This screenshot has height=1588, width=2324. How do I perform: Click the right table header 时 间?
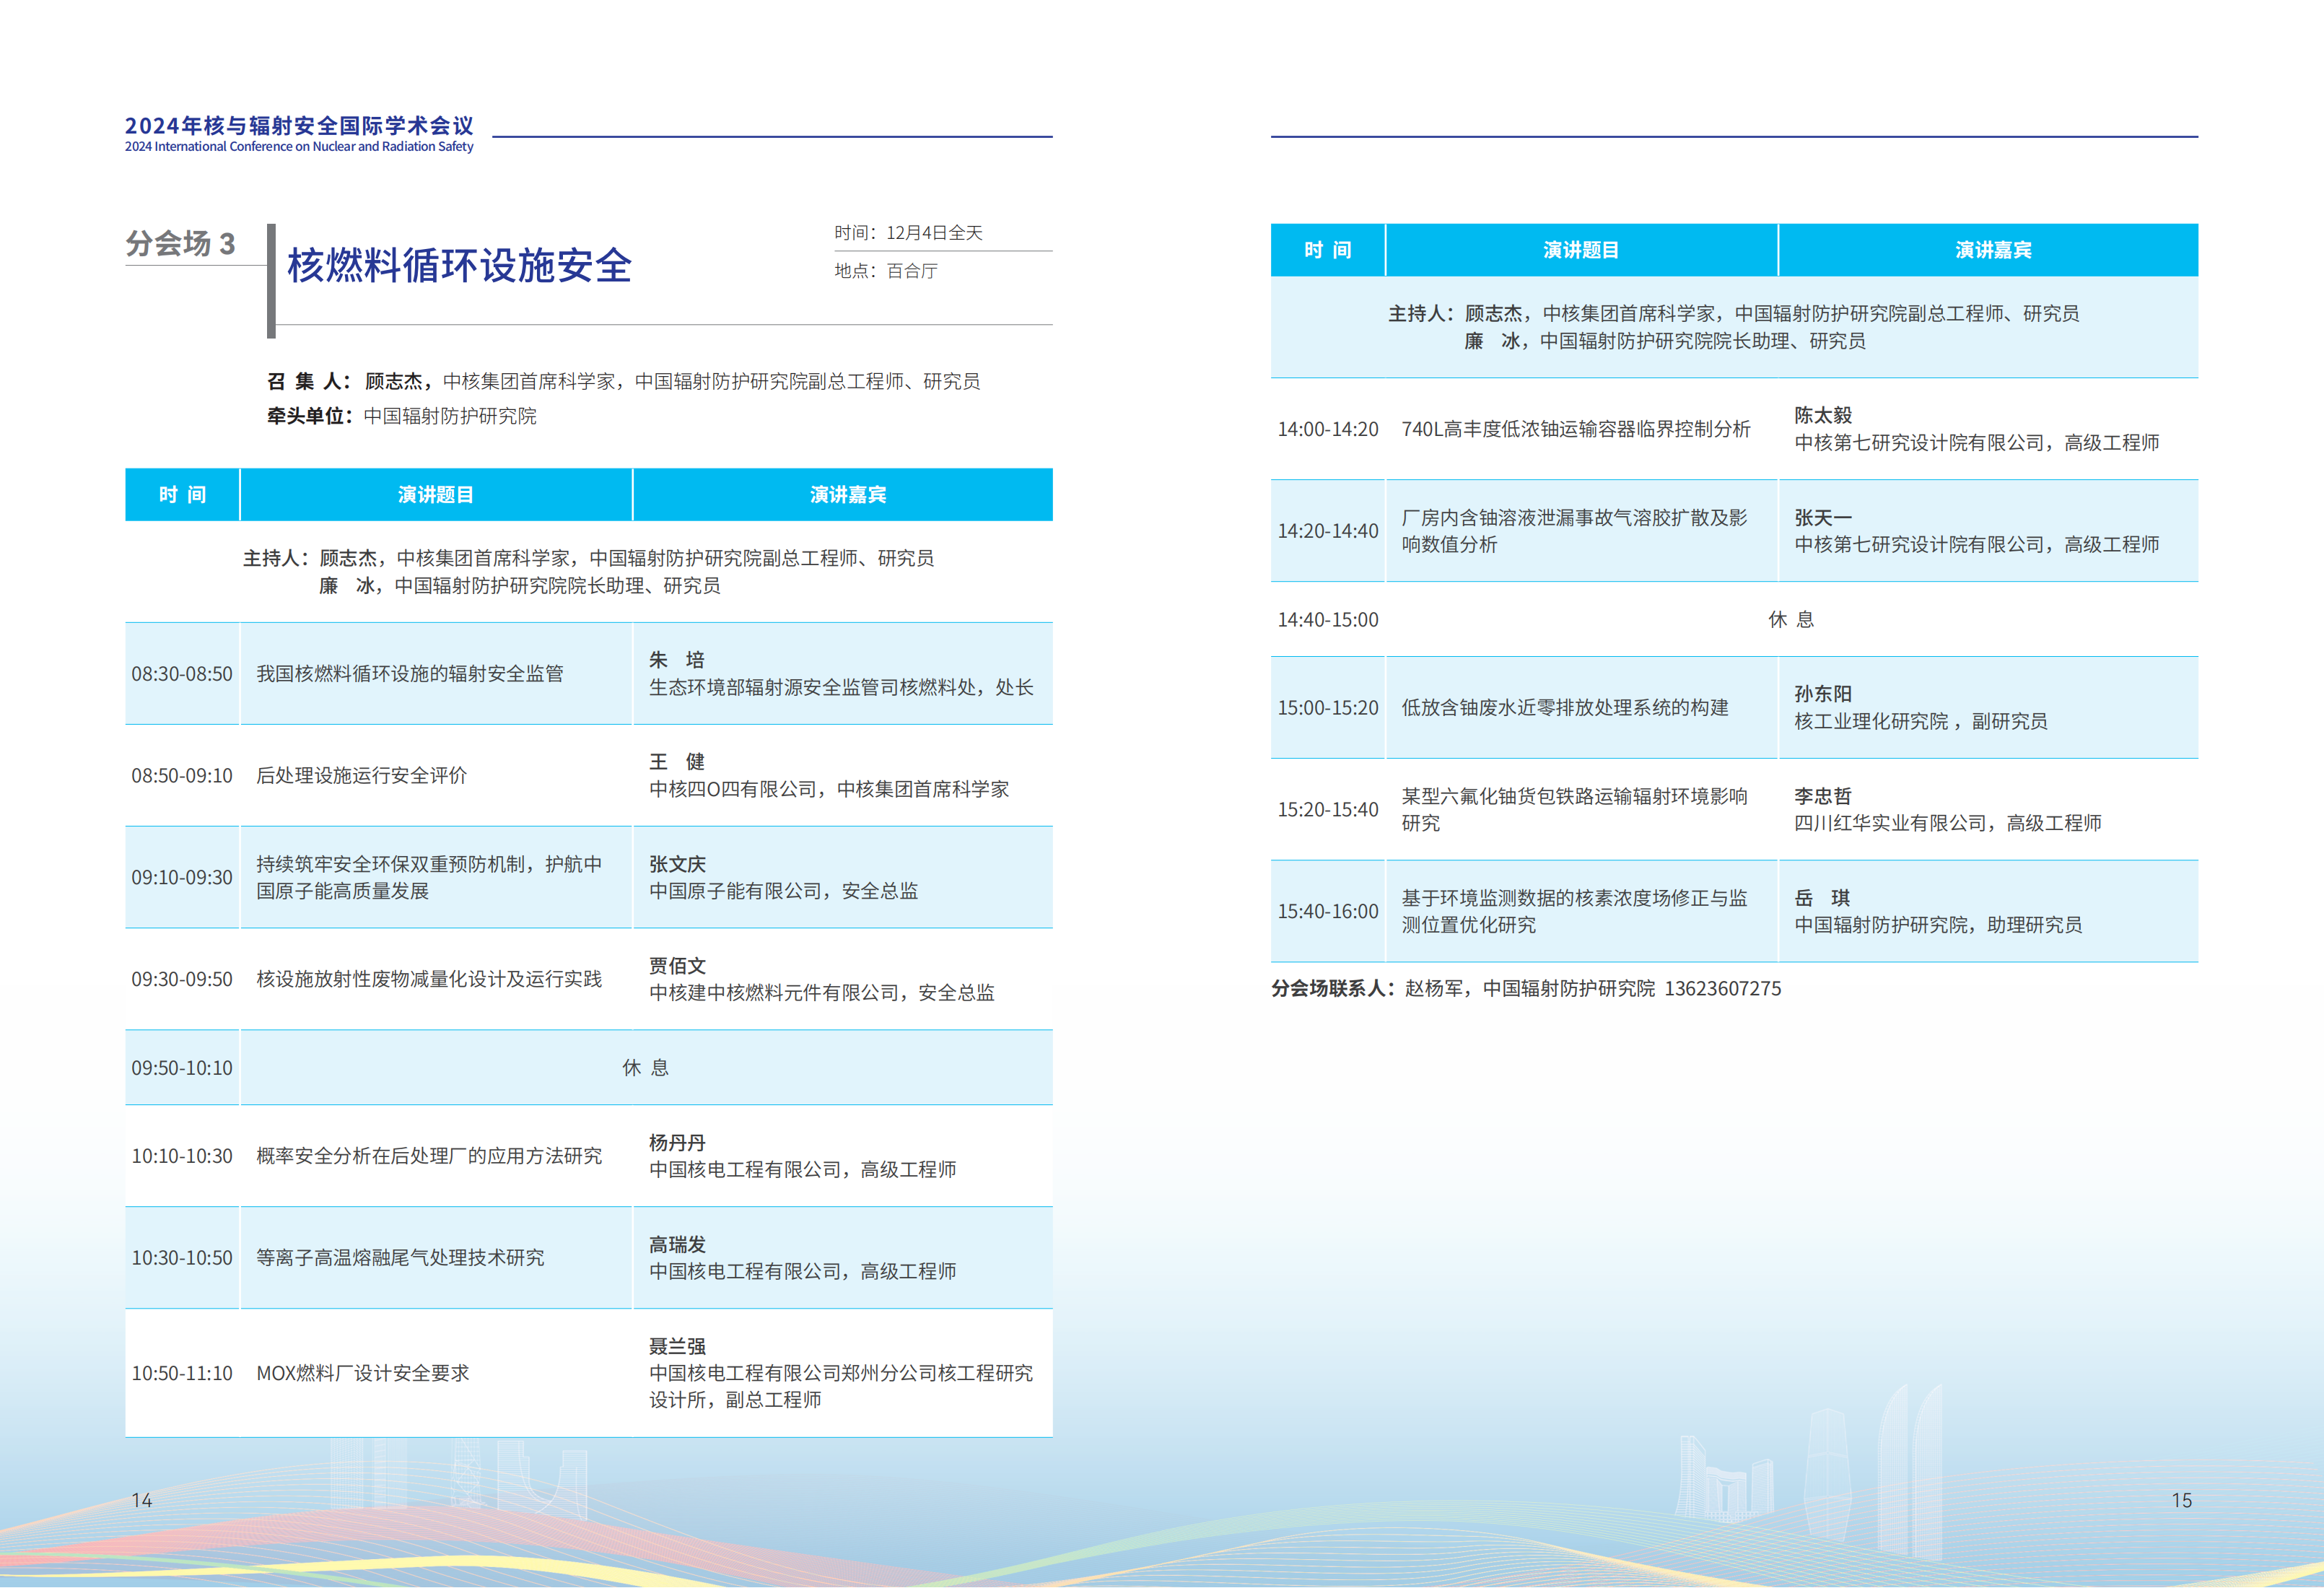pos(1328,250)
